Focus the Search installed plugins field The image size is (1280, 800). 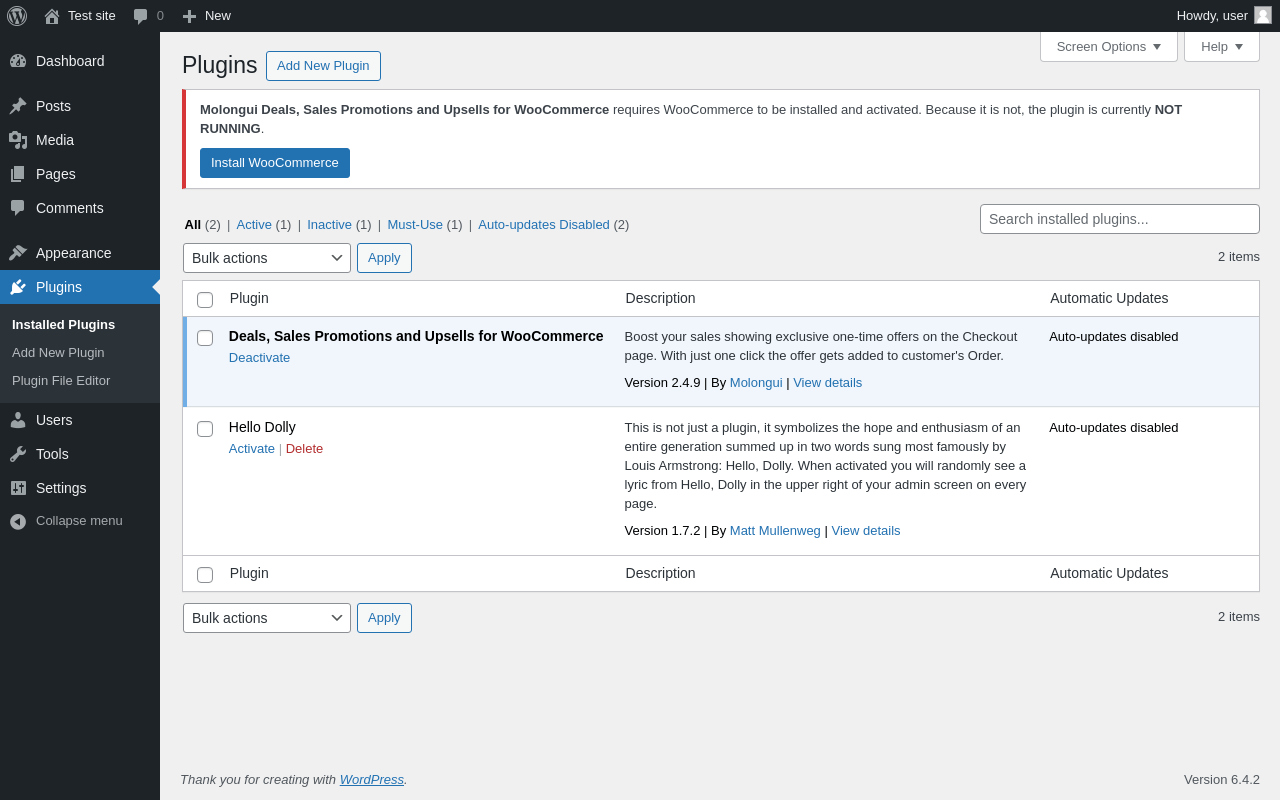(x=1120, y=219)
